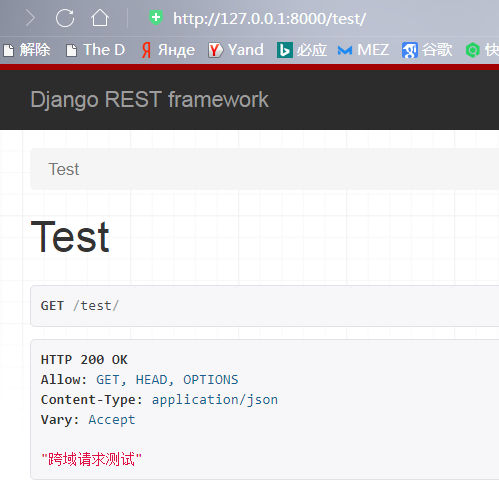The image size is (499, 483).
Task: Click the GET /test/ request line
Action: point(79,306)
